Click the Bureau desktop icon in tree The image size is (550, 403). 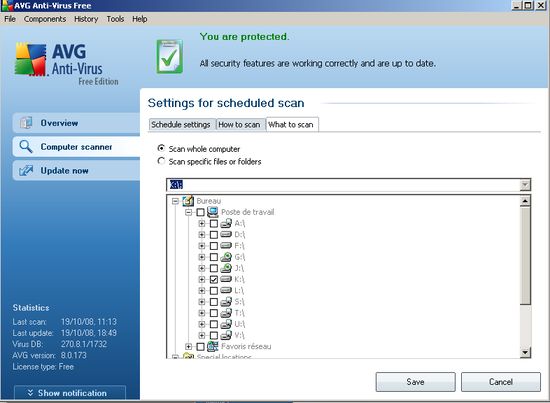pos(188,201)
